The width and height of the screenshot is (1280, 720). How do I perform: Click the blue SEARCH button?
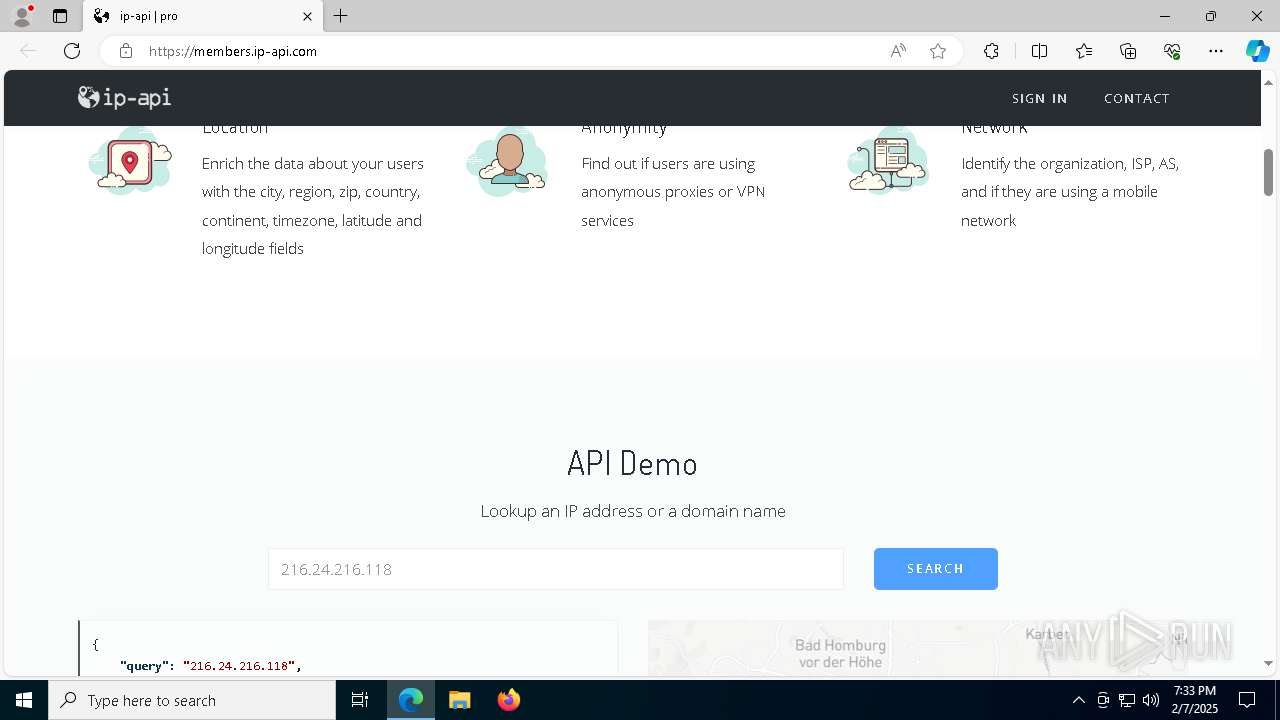pos(935,568)
